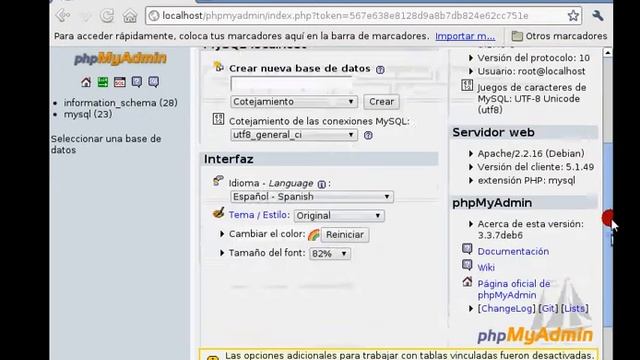Open the 82% font size dropdown
The height and width of the screenshot is (360, 640).
tap(330, 253)
